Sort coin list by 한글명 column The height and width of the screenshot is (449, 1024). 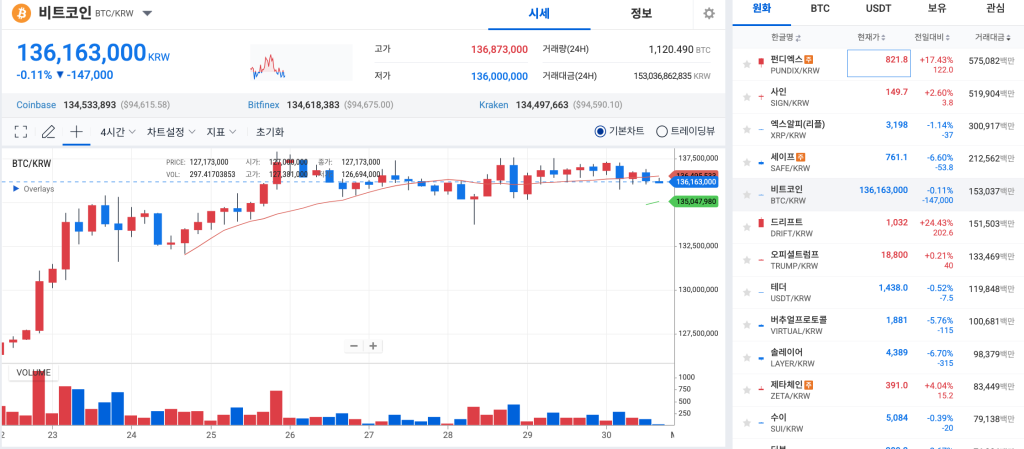click(x=786, y=37)
